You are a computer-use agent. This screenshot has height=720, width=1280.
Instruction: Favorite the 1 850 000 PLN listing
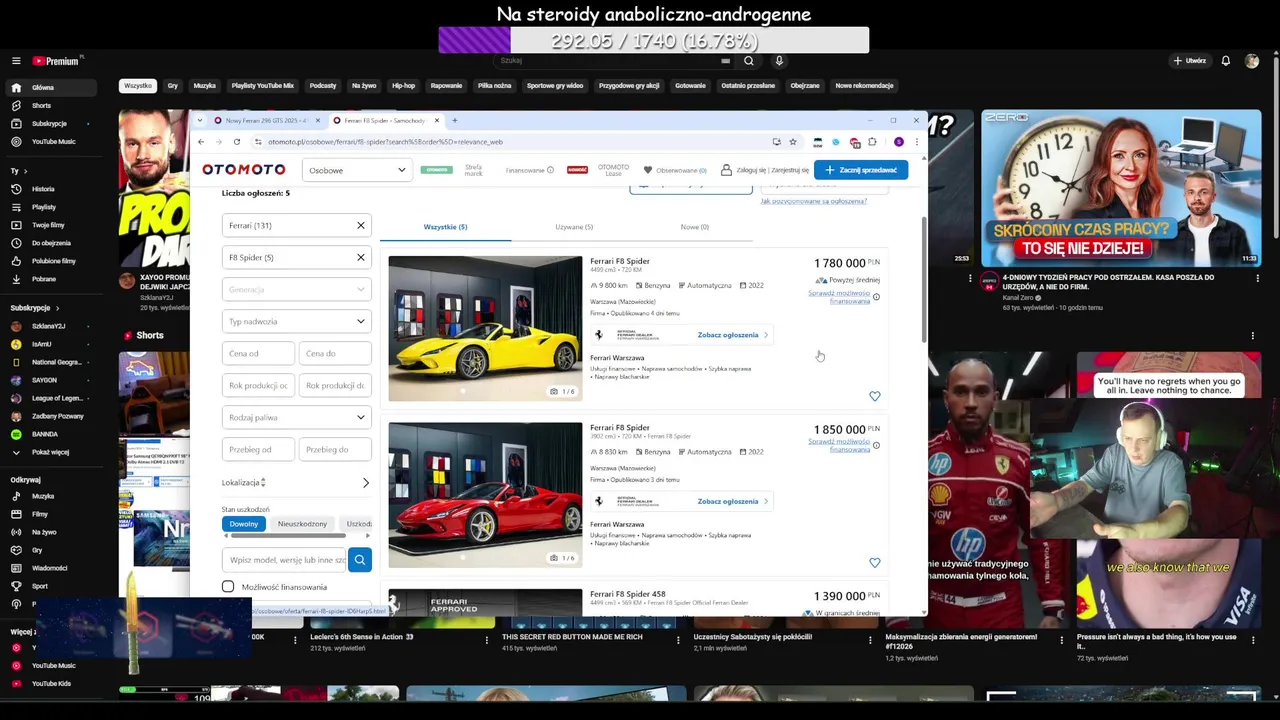[875, 563]
